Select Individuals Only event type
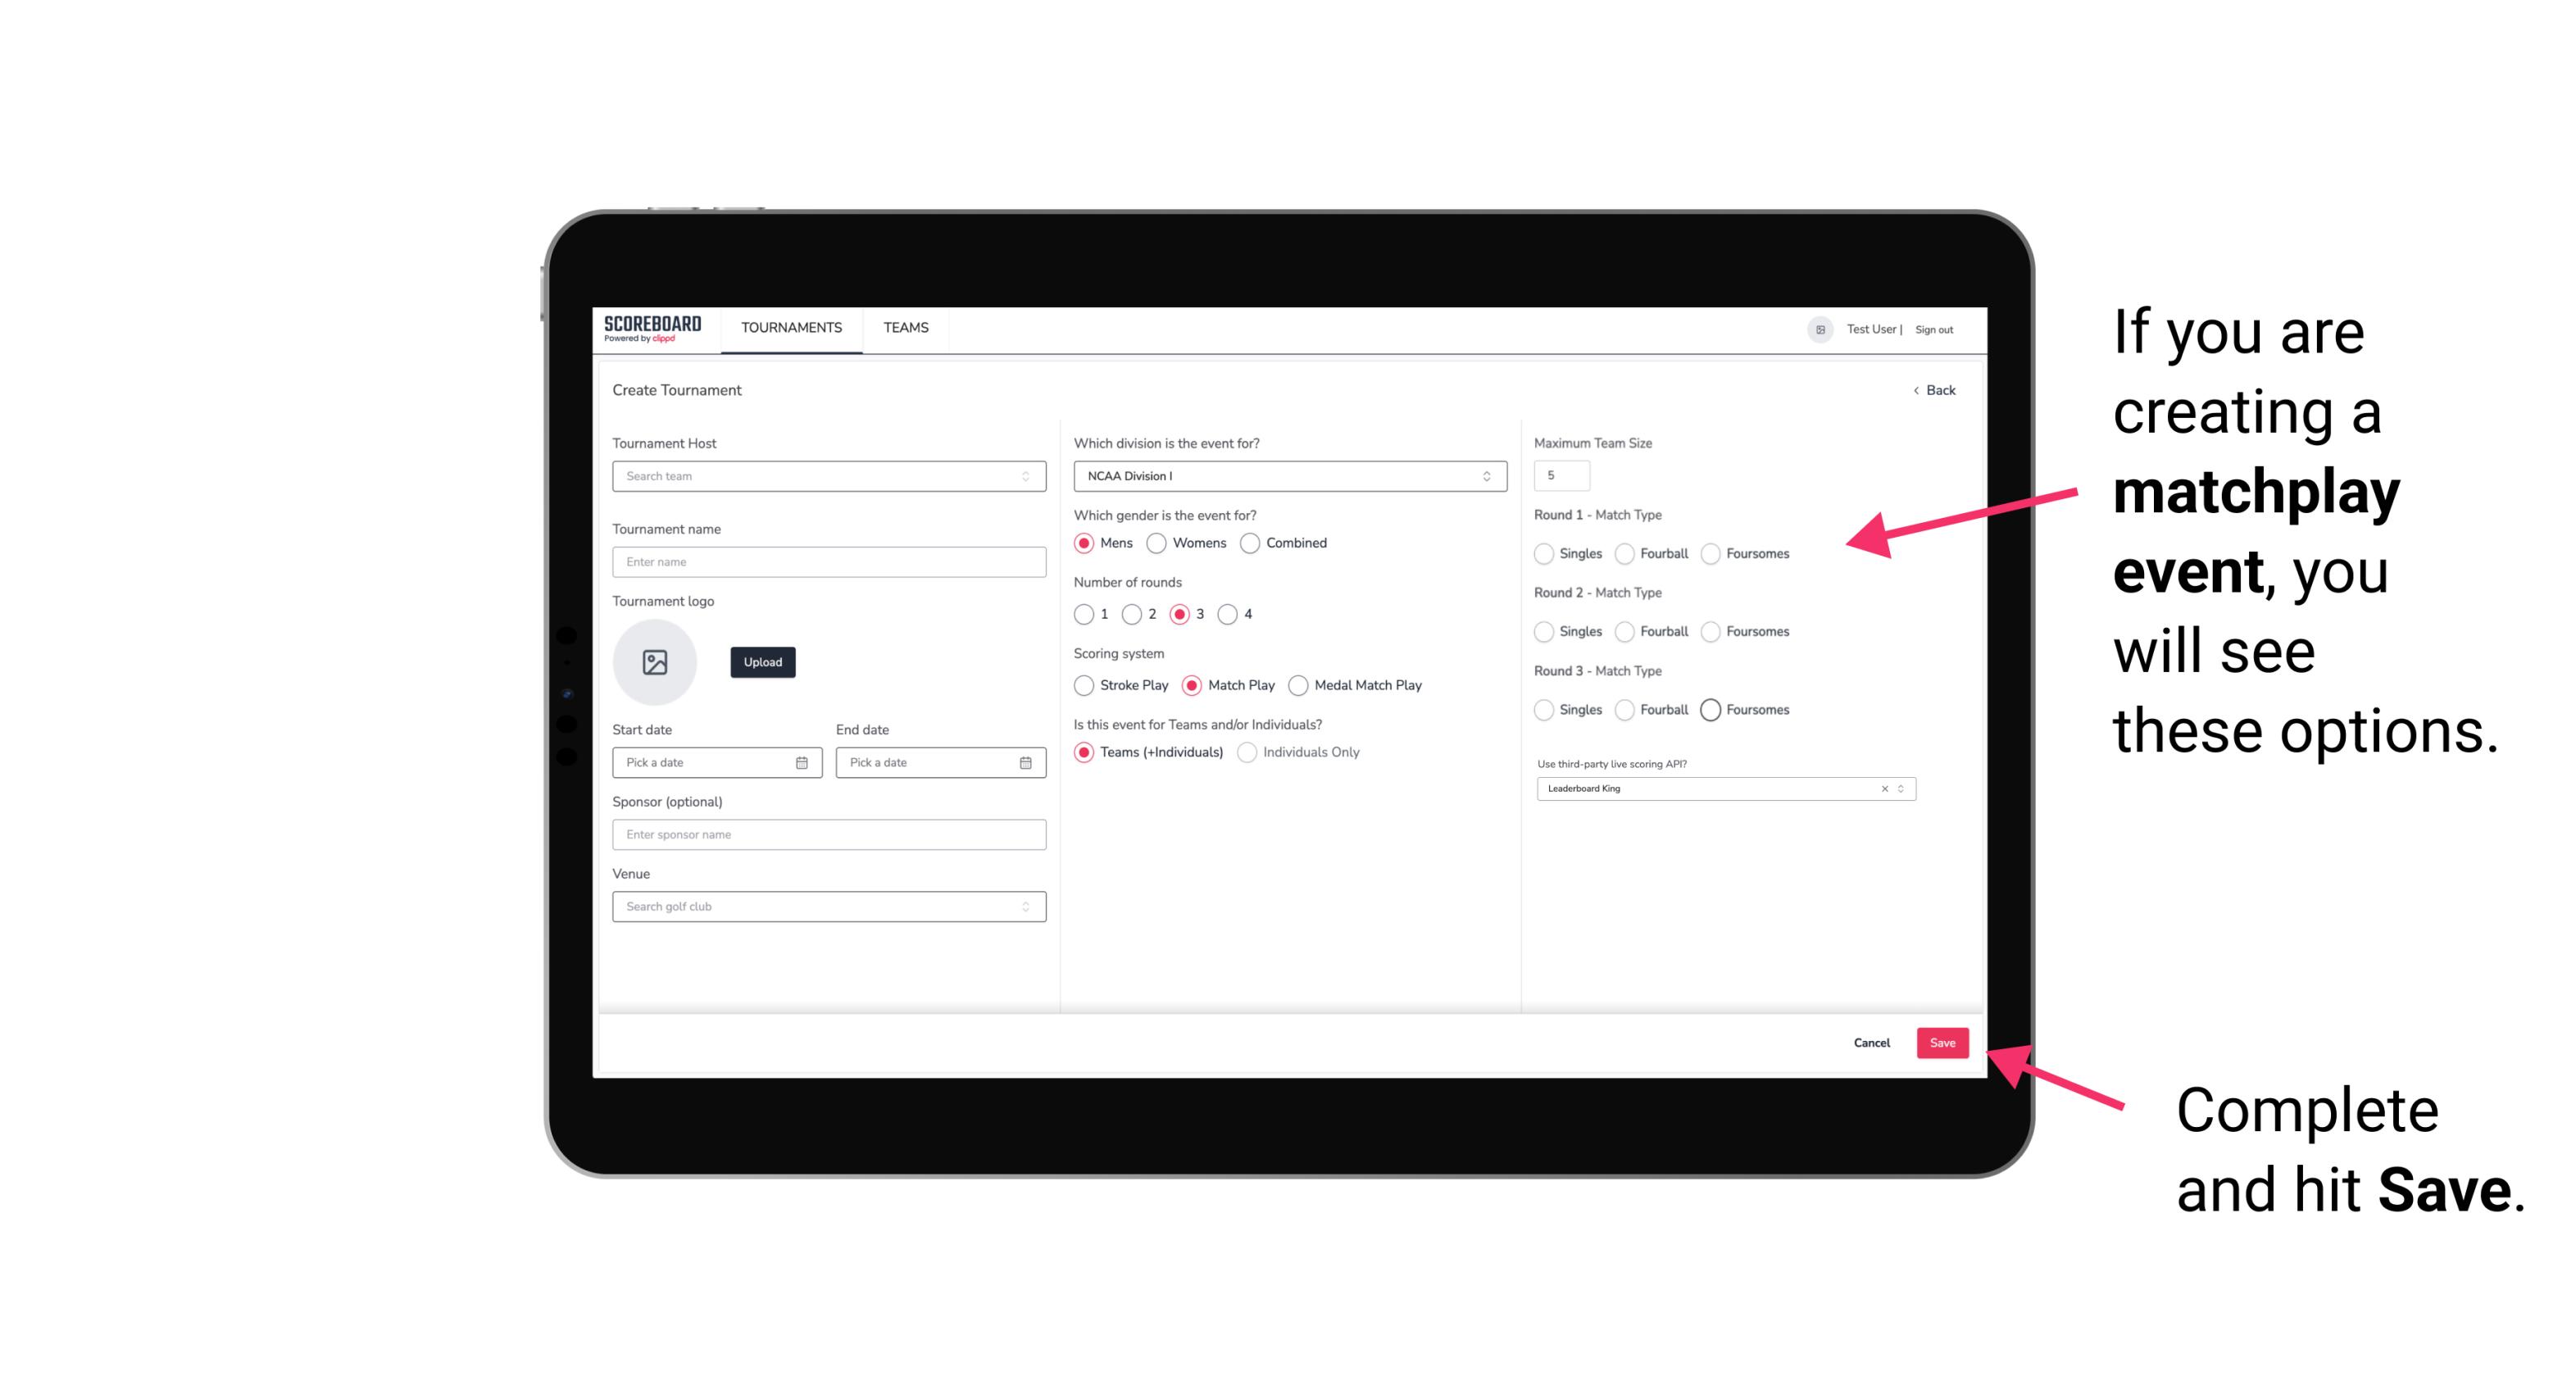The image size is (2576, 1386). point(1247,752)
